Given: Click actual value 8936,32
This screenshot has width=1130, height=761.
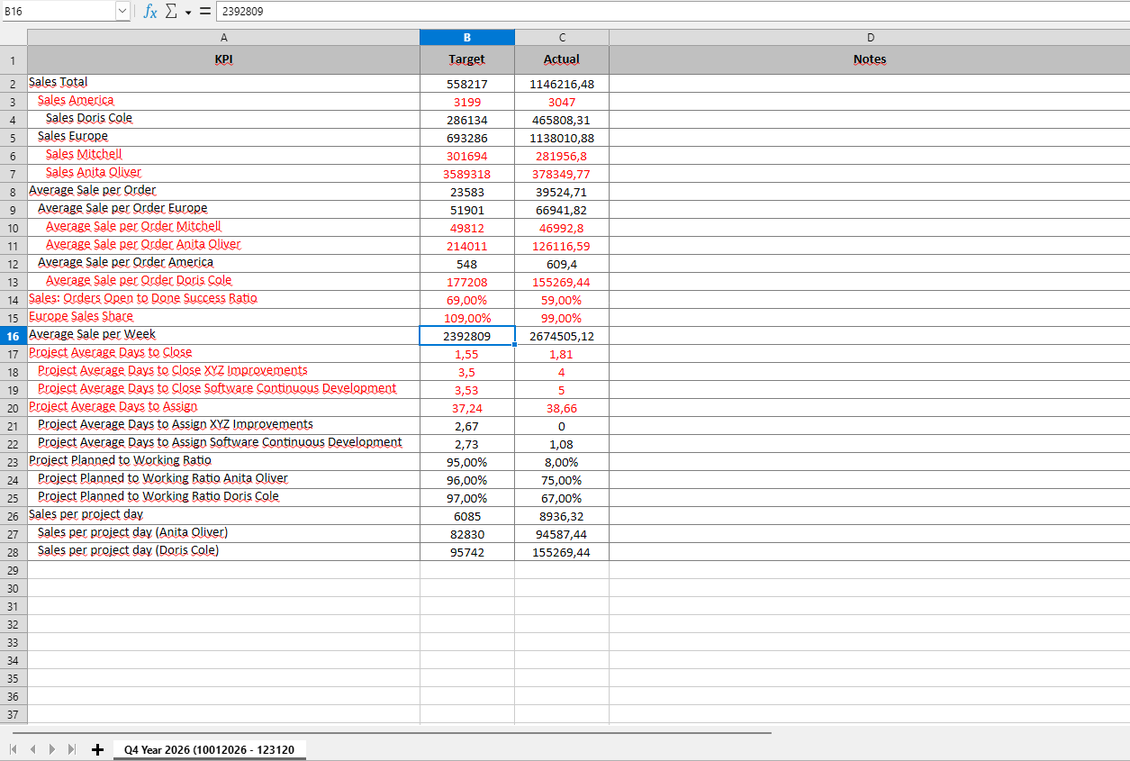Looking at the screenshot, I should pos(562,516).
